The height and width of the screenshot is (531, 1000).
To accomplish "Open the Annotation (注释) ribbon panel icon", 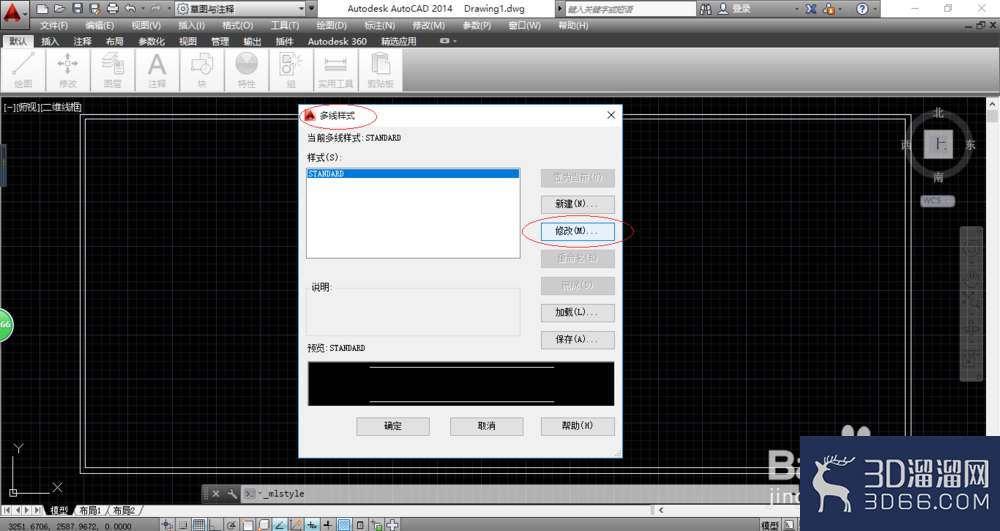I will (x=157, y=70).
